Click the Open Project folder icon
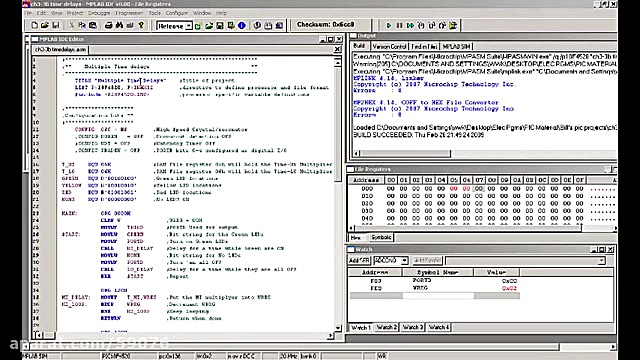Viewport: 640px width, 360px height. click(209, 26)
